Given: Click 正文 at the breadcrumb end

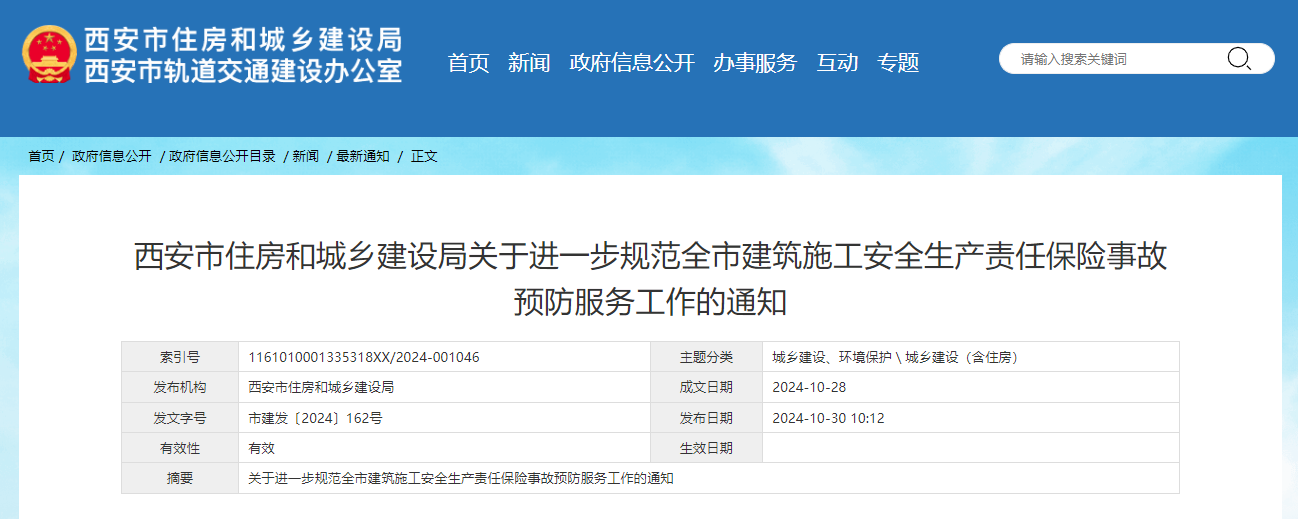Looking at the screenshot, I should [x=424, y=156].
